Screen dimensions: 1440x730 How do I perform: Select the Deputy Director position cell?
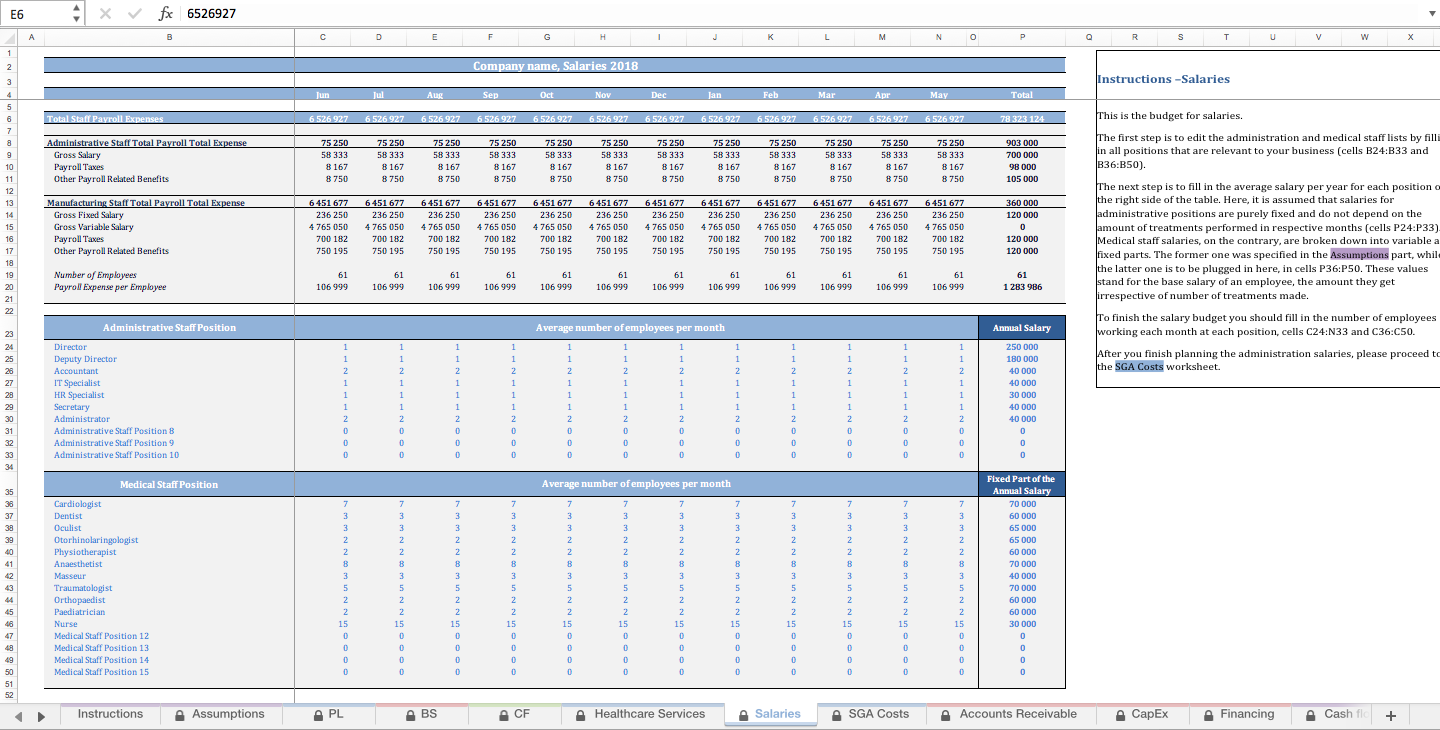coord(169,359)
